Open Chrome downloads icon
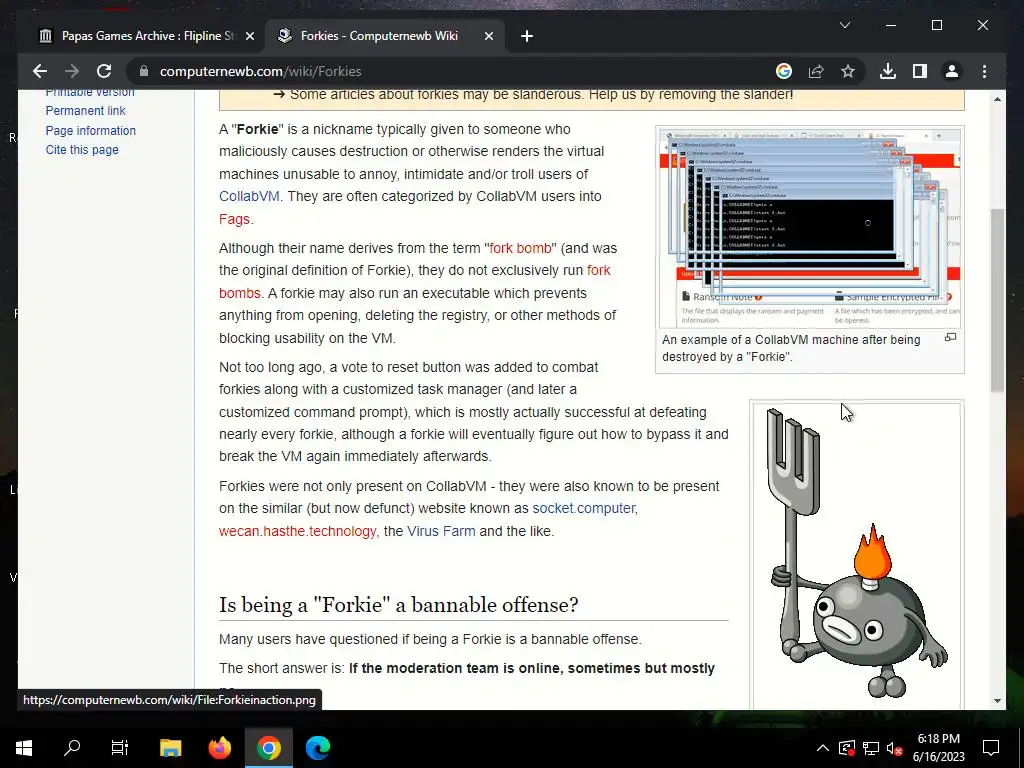Screen dimensions: 1024x768 [x=888, y=71]
